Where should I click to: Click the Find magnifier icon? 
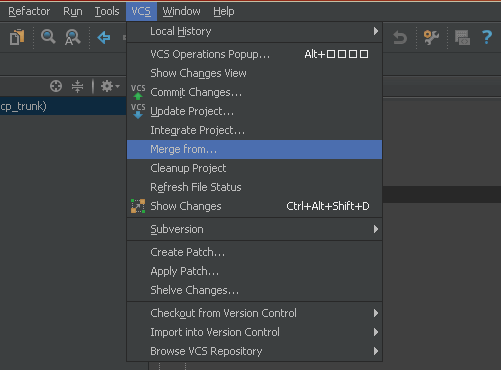click(48, 37)
